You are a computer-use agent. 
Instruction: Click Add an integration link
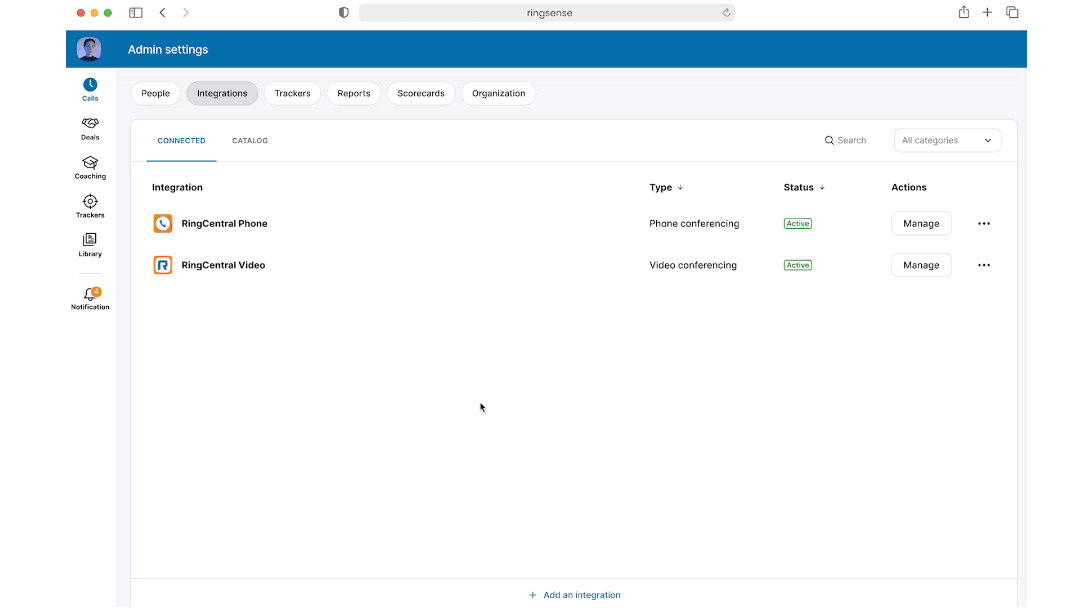575,595
